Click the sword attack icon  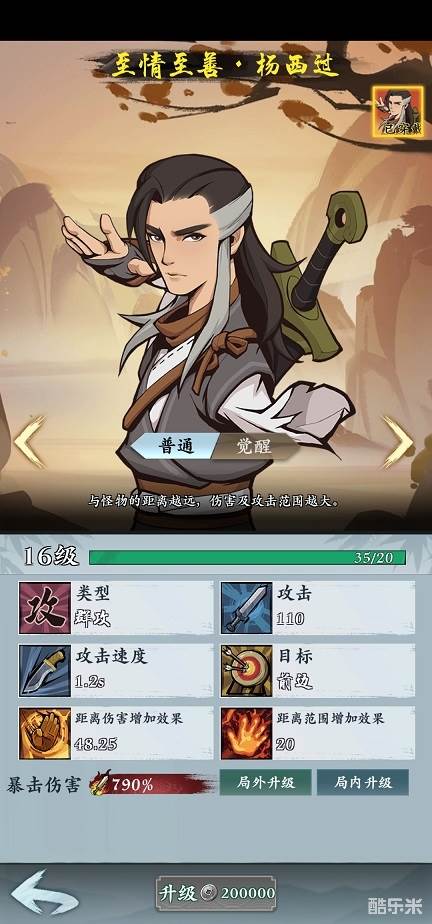[x=246, y=608]
